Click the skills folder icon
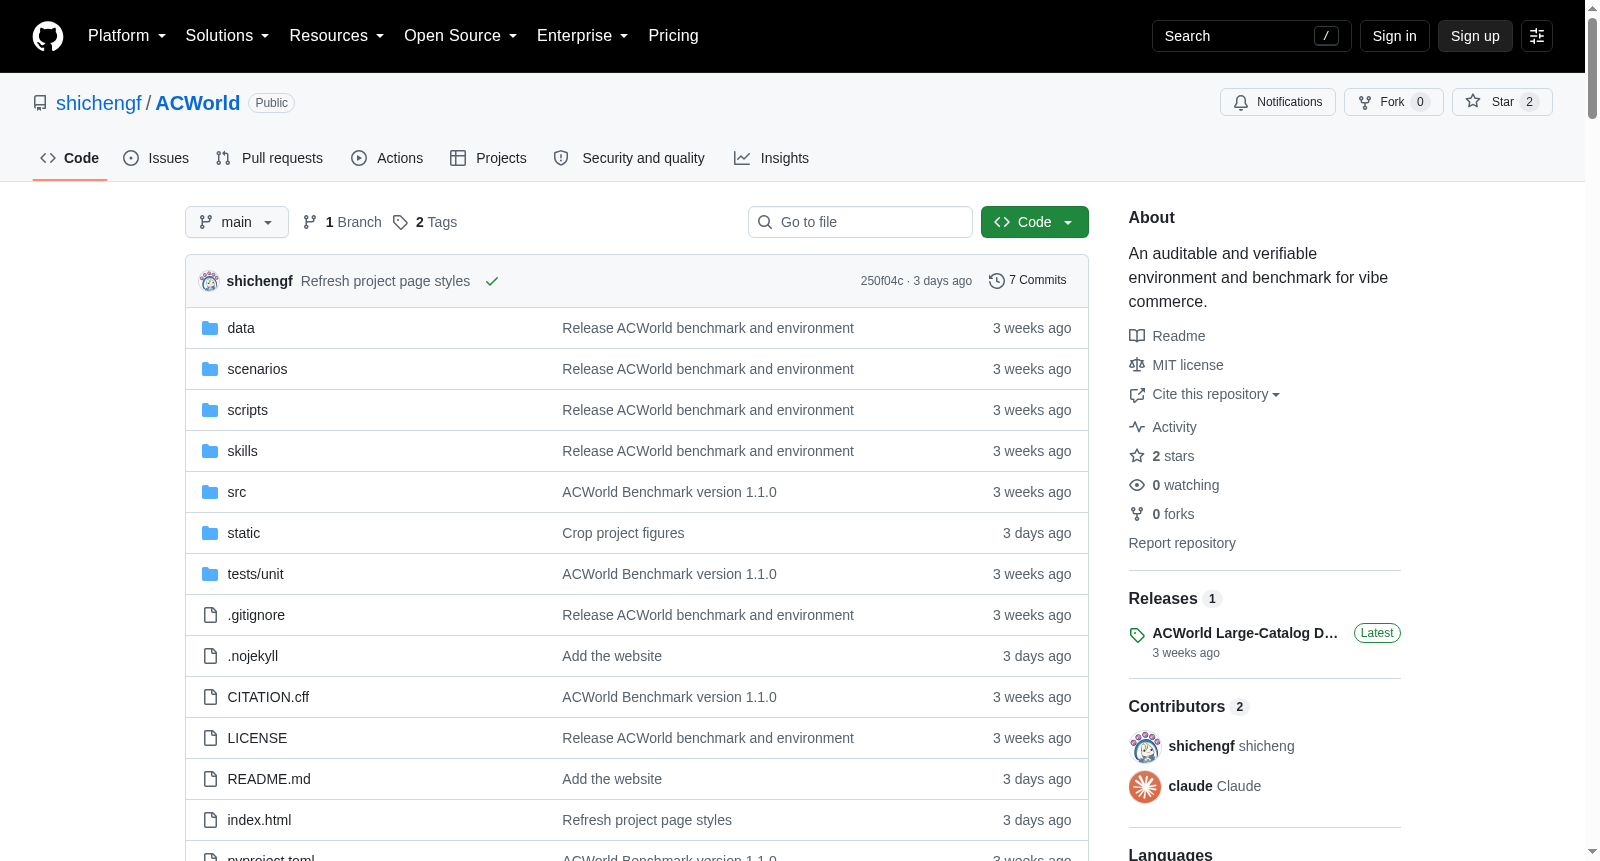The height and width of the screenshot is (861, 1600). [210, 451]
